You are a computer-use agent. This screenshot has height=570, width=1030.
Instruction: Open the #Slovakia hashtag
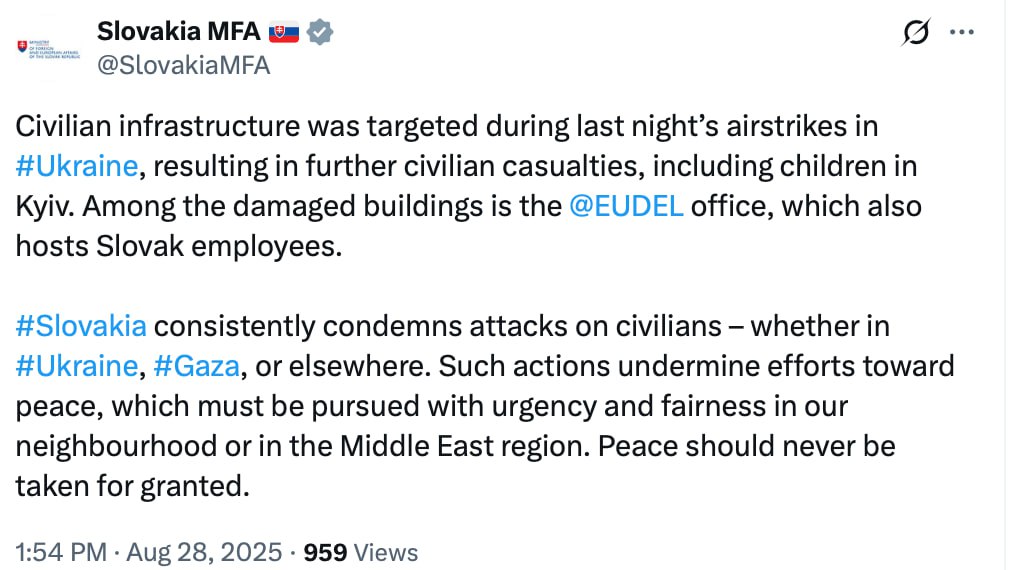pos(81,326)
